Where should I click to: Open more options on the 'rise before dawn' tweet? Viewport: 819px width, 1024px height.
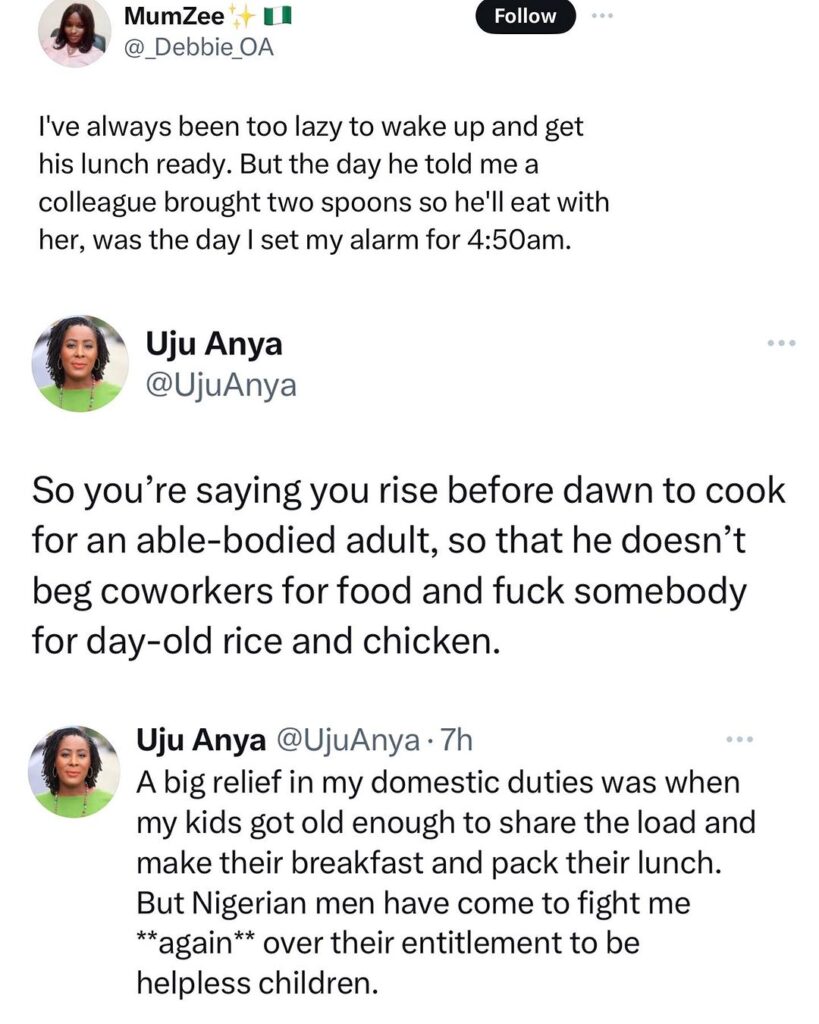pos(779,343)
